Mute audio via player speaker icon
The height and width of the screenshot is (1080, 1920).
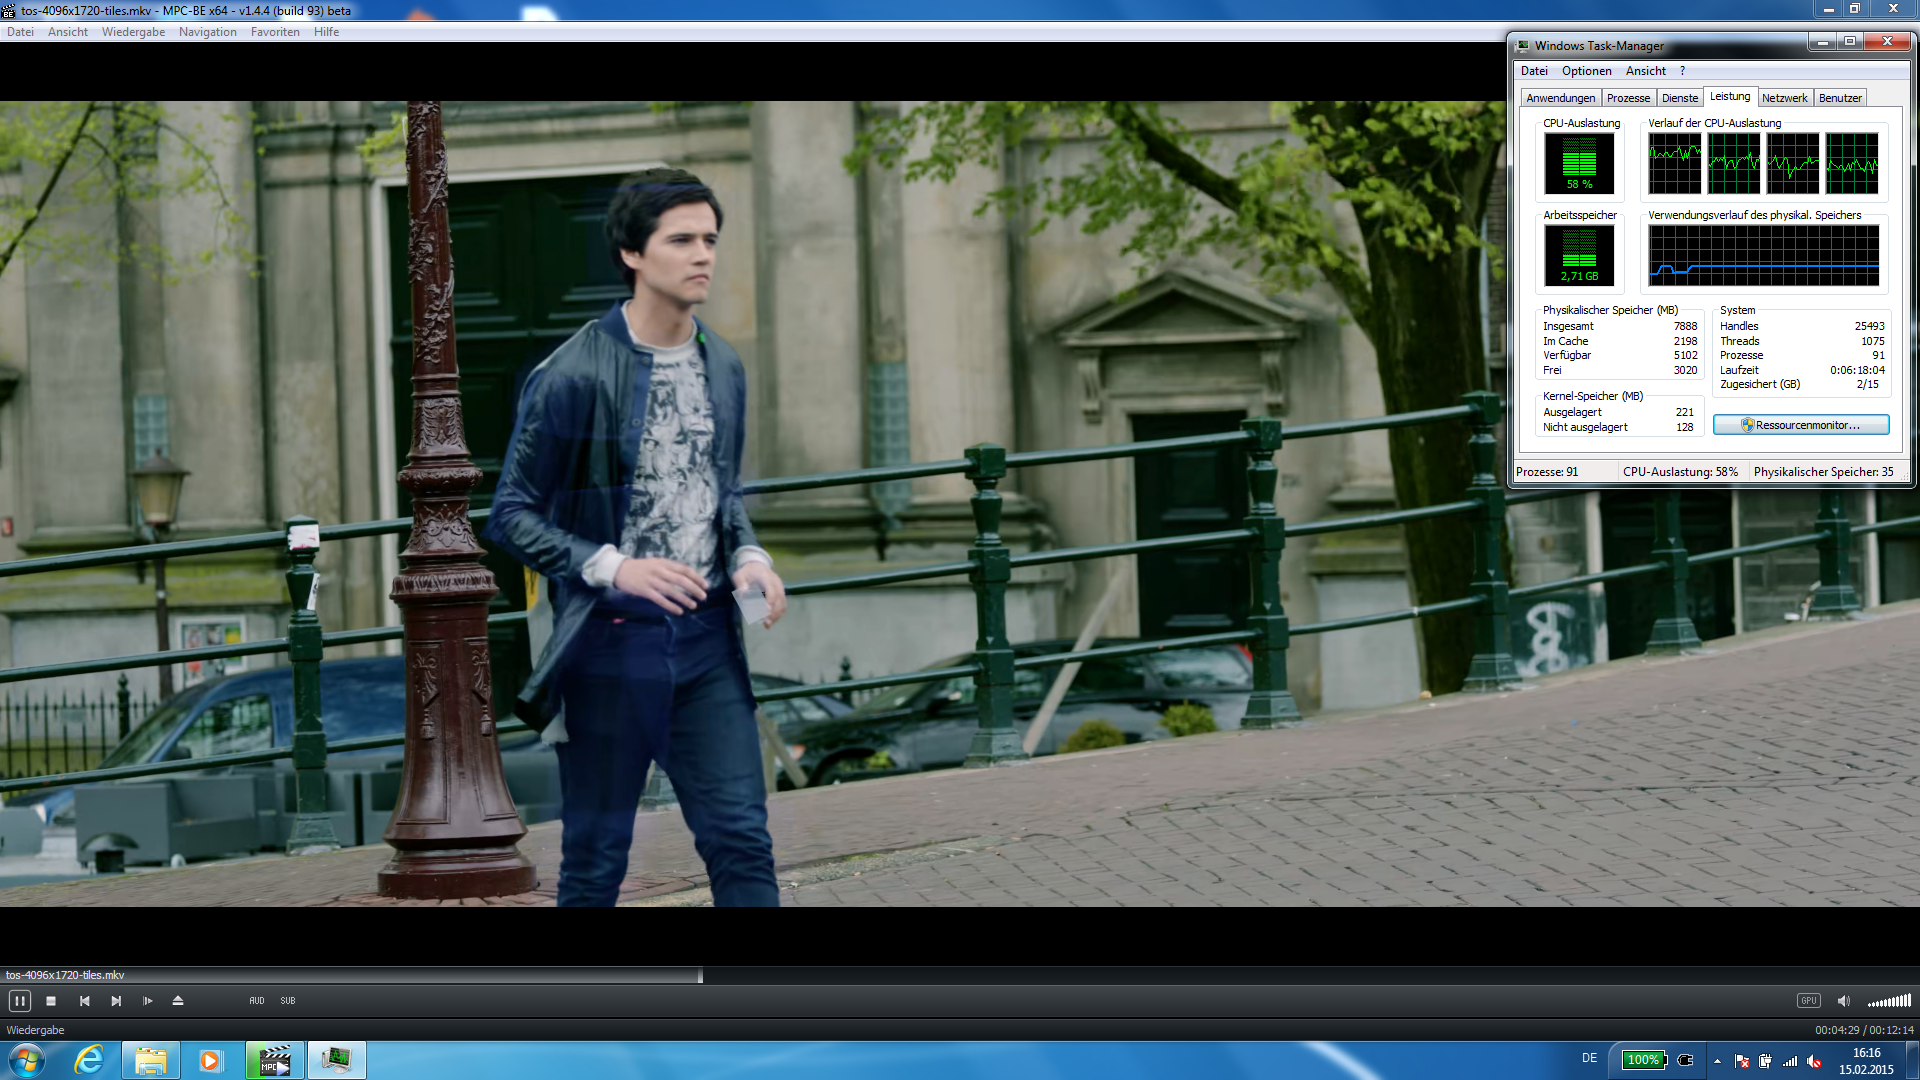[1844, 1001]
